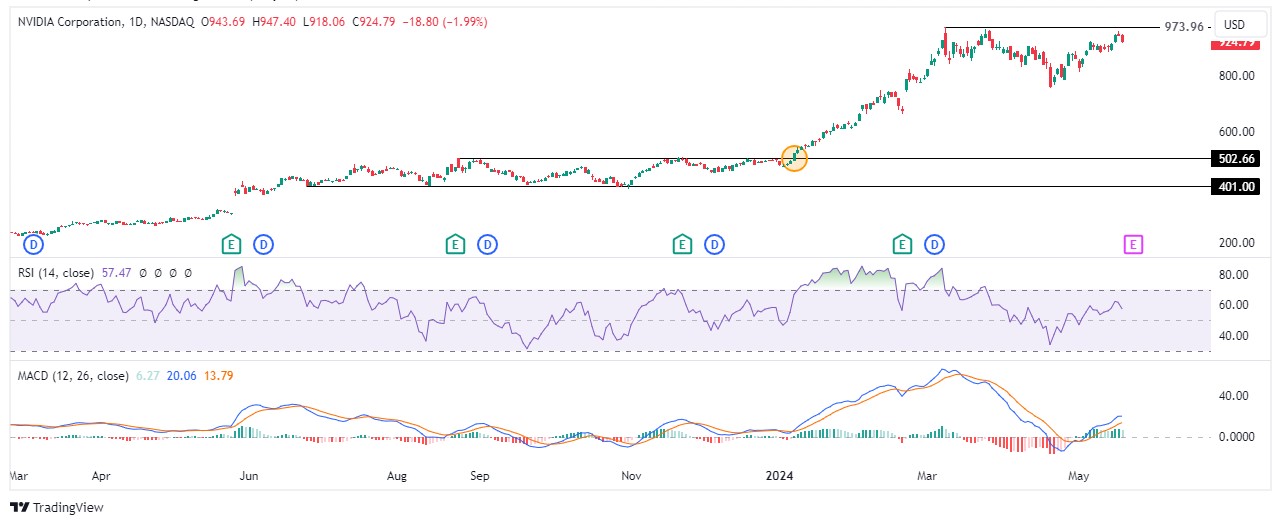Click the Aug label on time axis
Viewport: 1281px width, 525px height.
click(396, 478)
